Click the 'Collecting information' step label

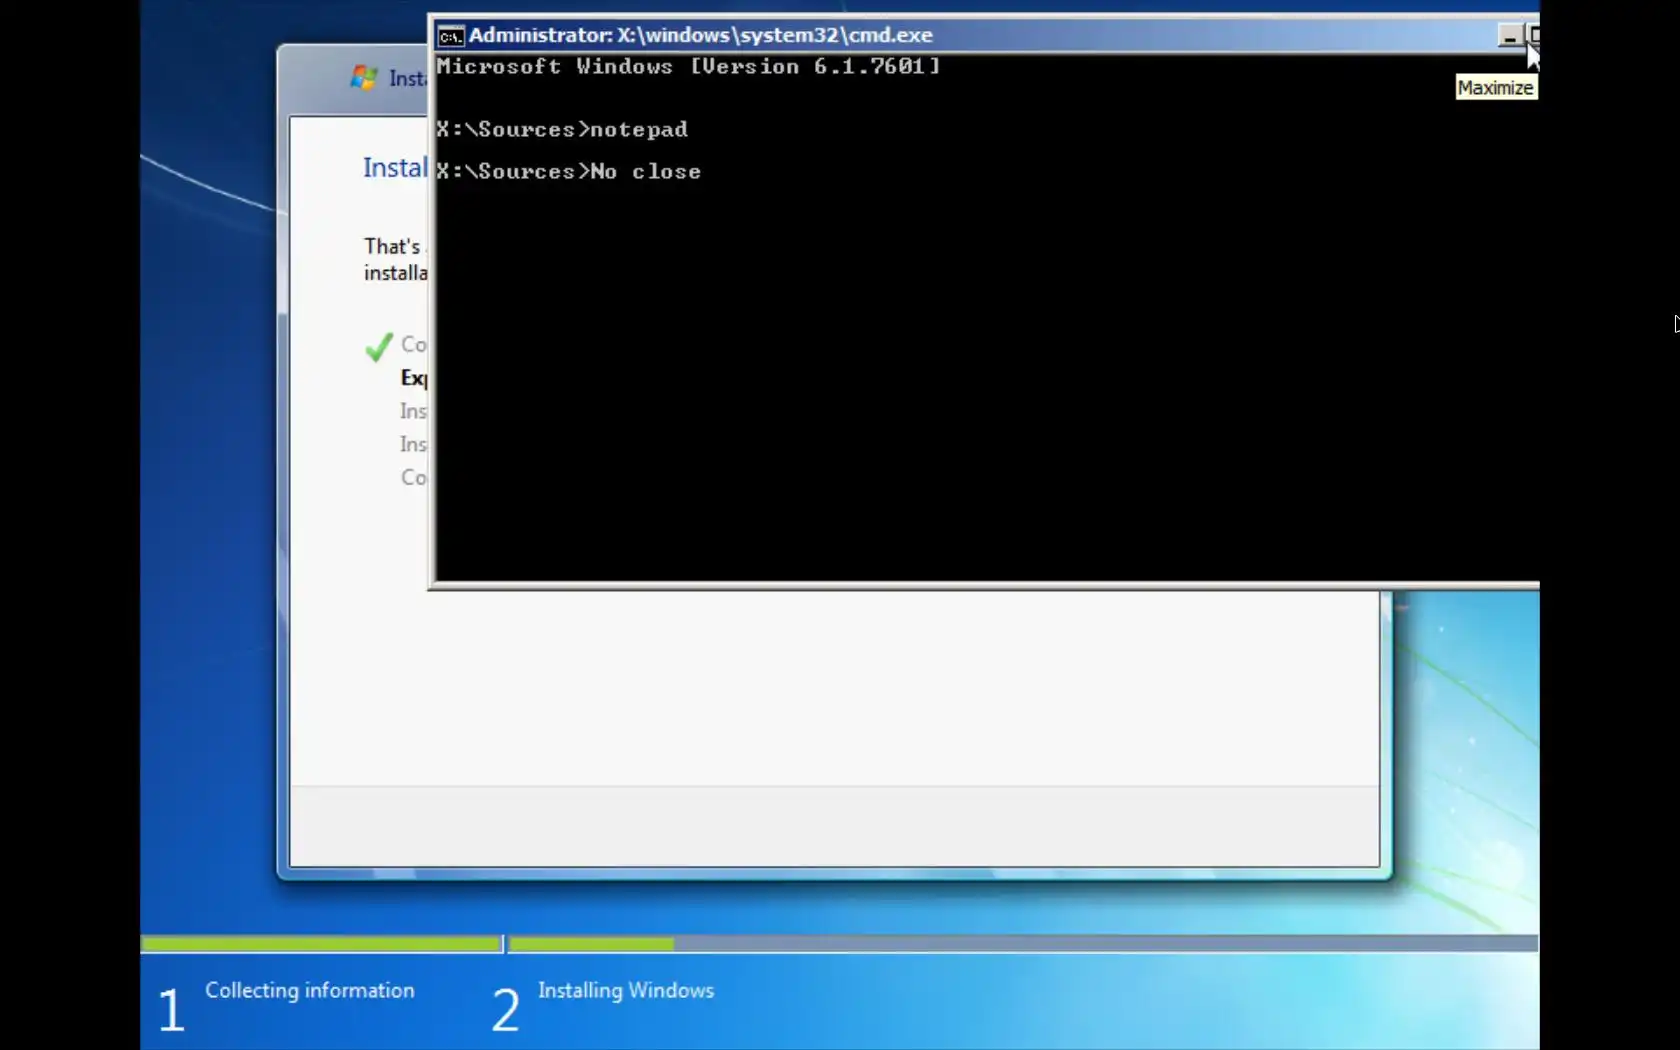pos(310,990)
